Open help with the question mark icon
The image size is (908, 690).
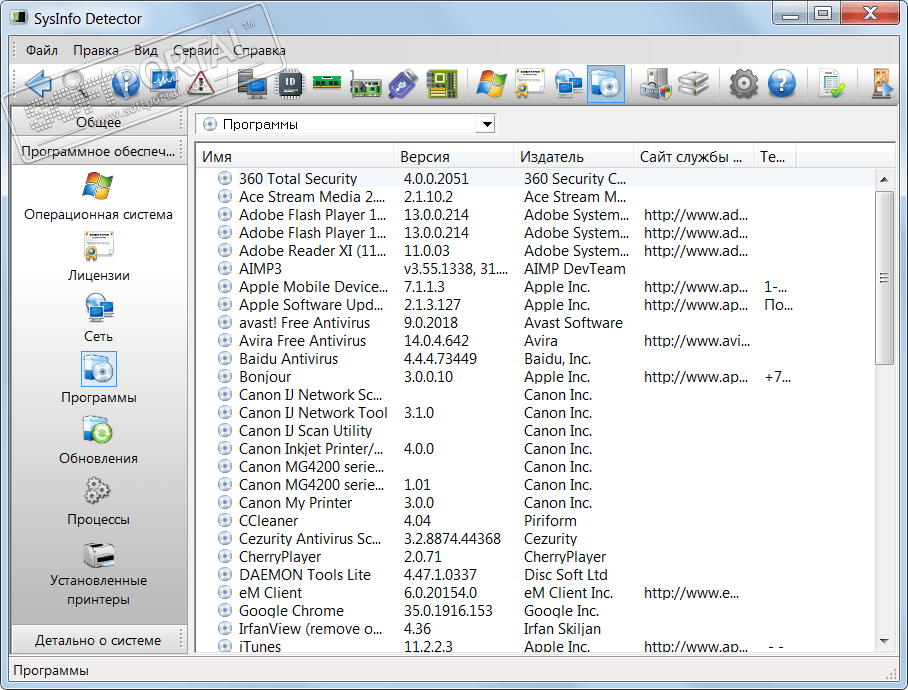781,85
